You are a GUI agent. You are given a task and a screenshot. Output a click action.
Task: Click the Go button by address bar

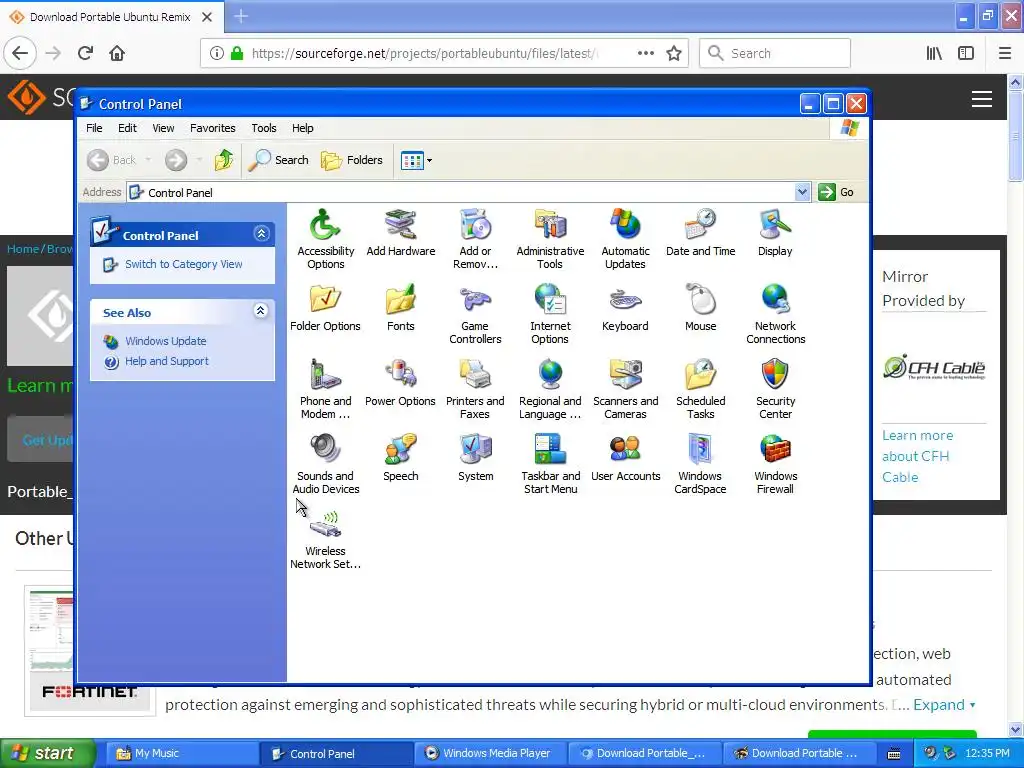click(837, 192)
